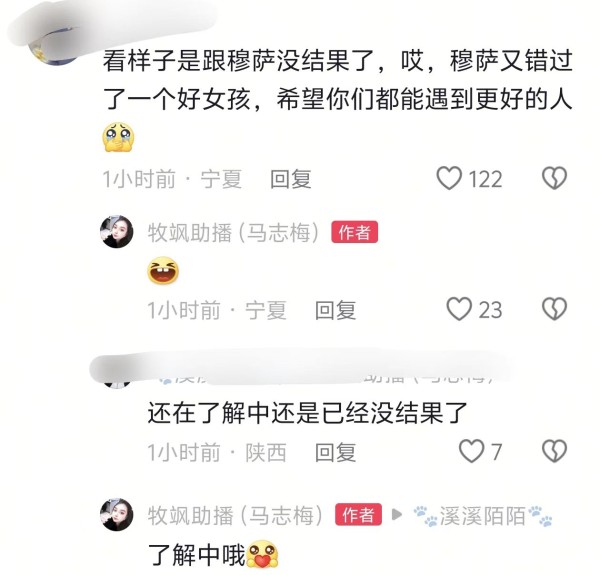
Task: Select comment text 还在了解中还是已经没结果了
Action: 308,413
